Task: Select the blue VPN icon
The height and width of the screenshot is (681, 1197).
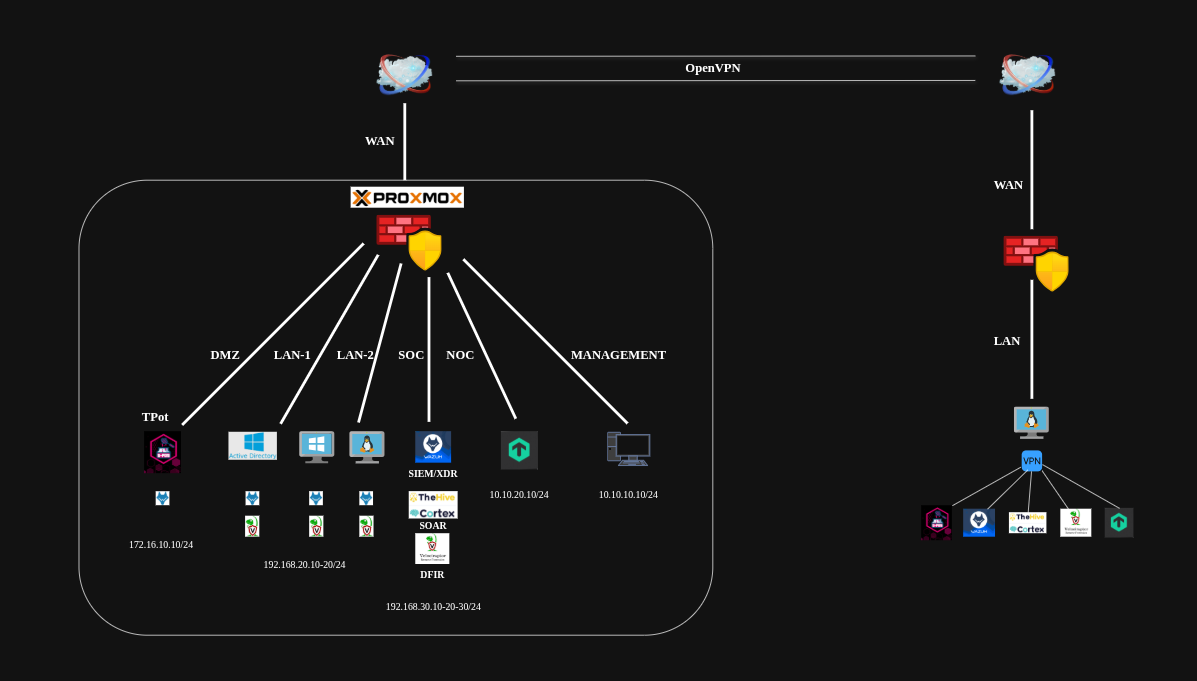Action: [1031, 461]
